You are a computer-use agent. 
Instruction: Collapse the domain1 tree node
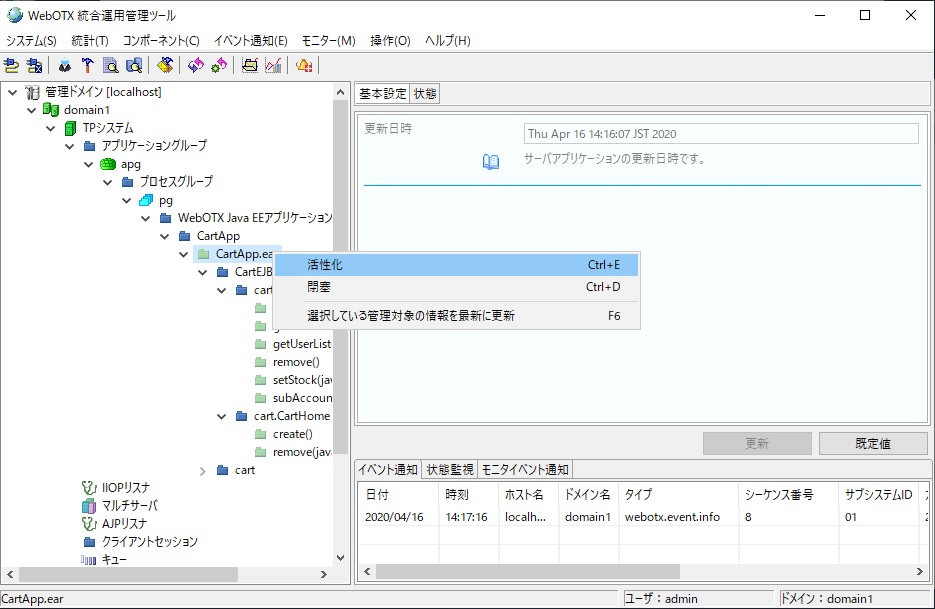coord(31,110)
